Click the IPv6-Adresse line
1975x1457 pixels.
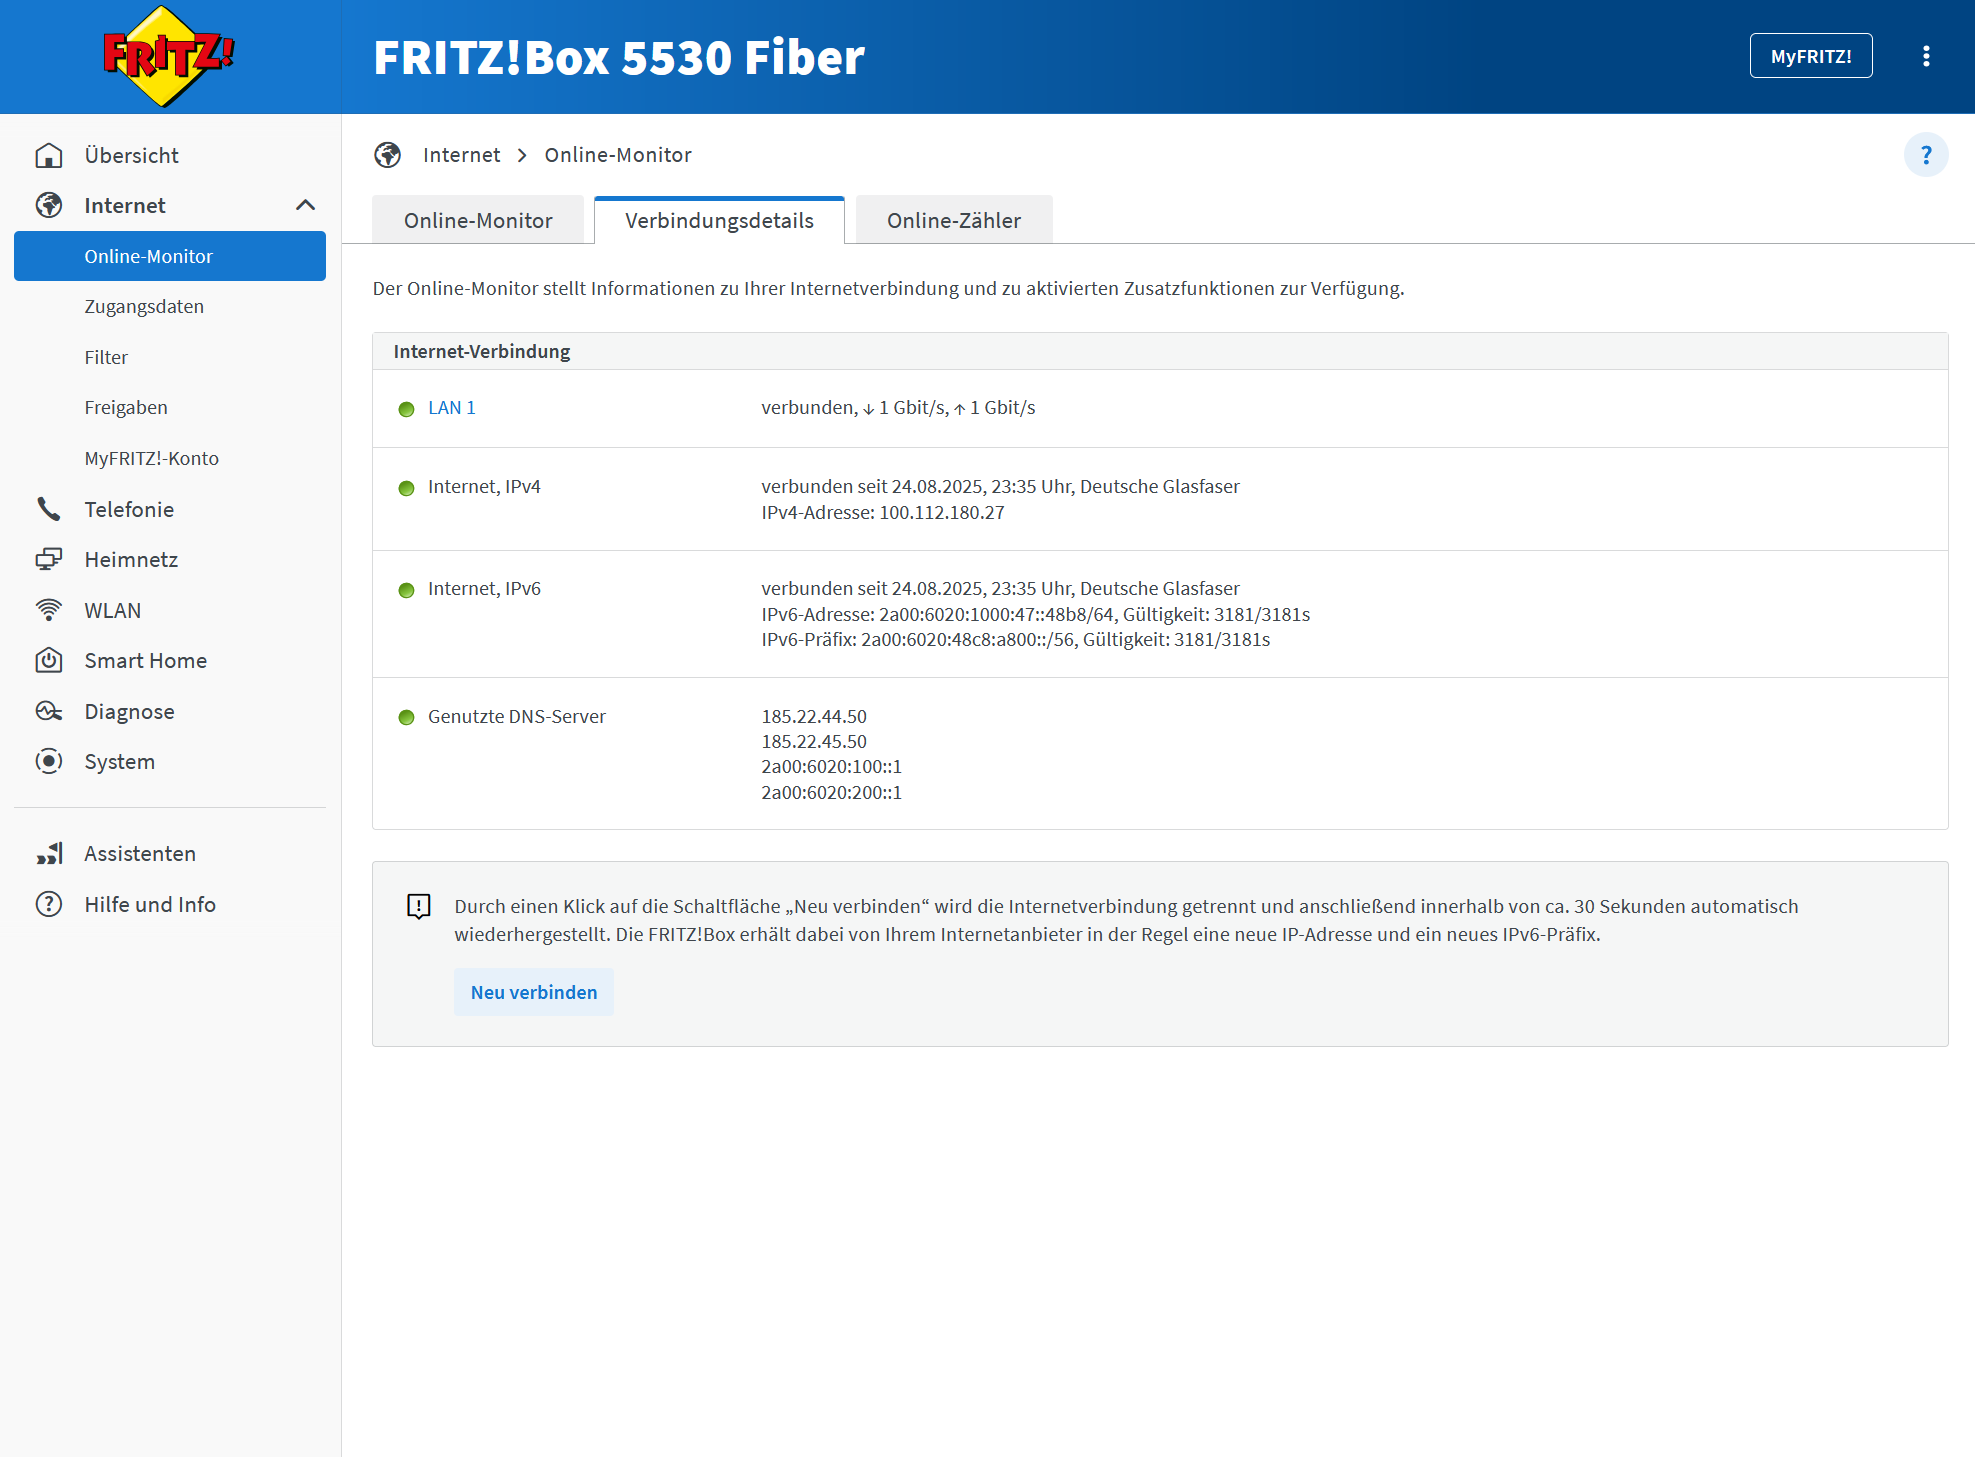pos(1036,614)
